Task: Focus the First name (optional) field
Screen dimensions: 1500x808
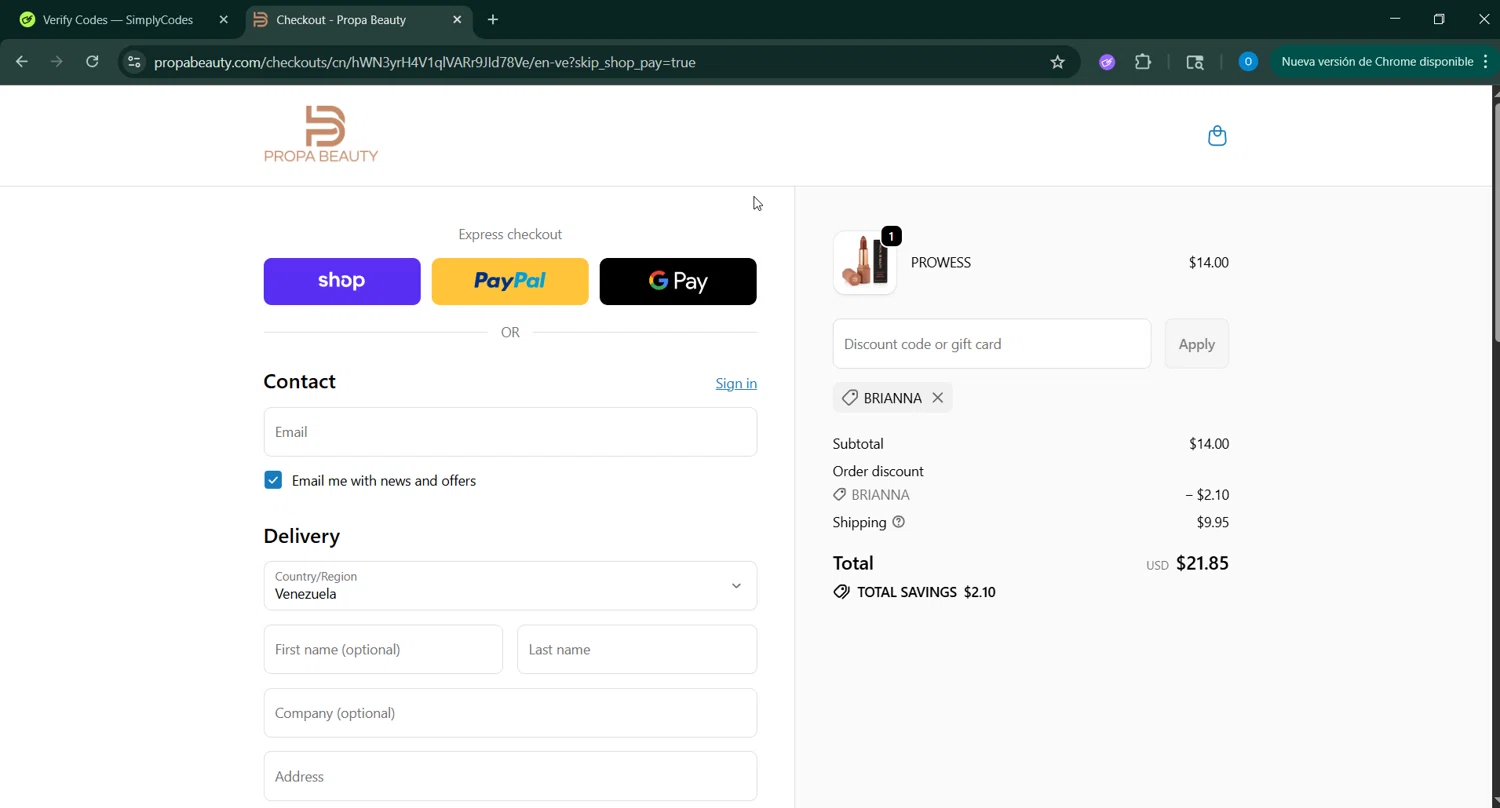Action: [x=383, y=650]
